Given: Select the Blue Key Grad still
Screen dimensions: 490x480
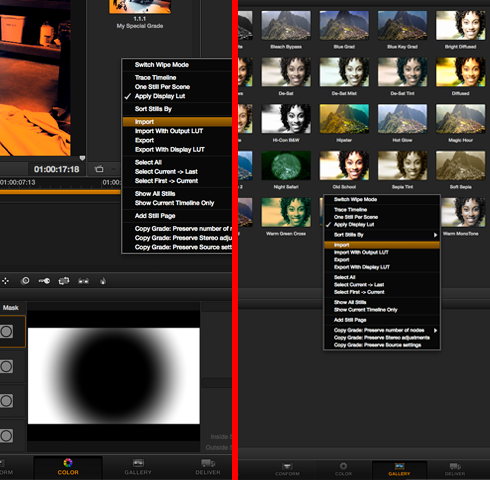Looking at the screenshot, I should (x=402, y=25).
